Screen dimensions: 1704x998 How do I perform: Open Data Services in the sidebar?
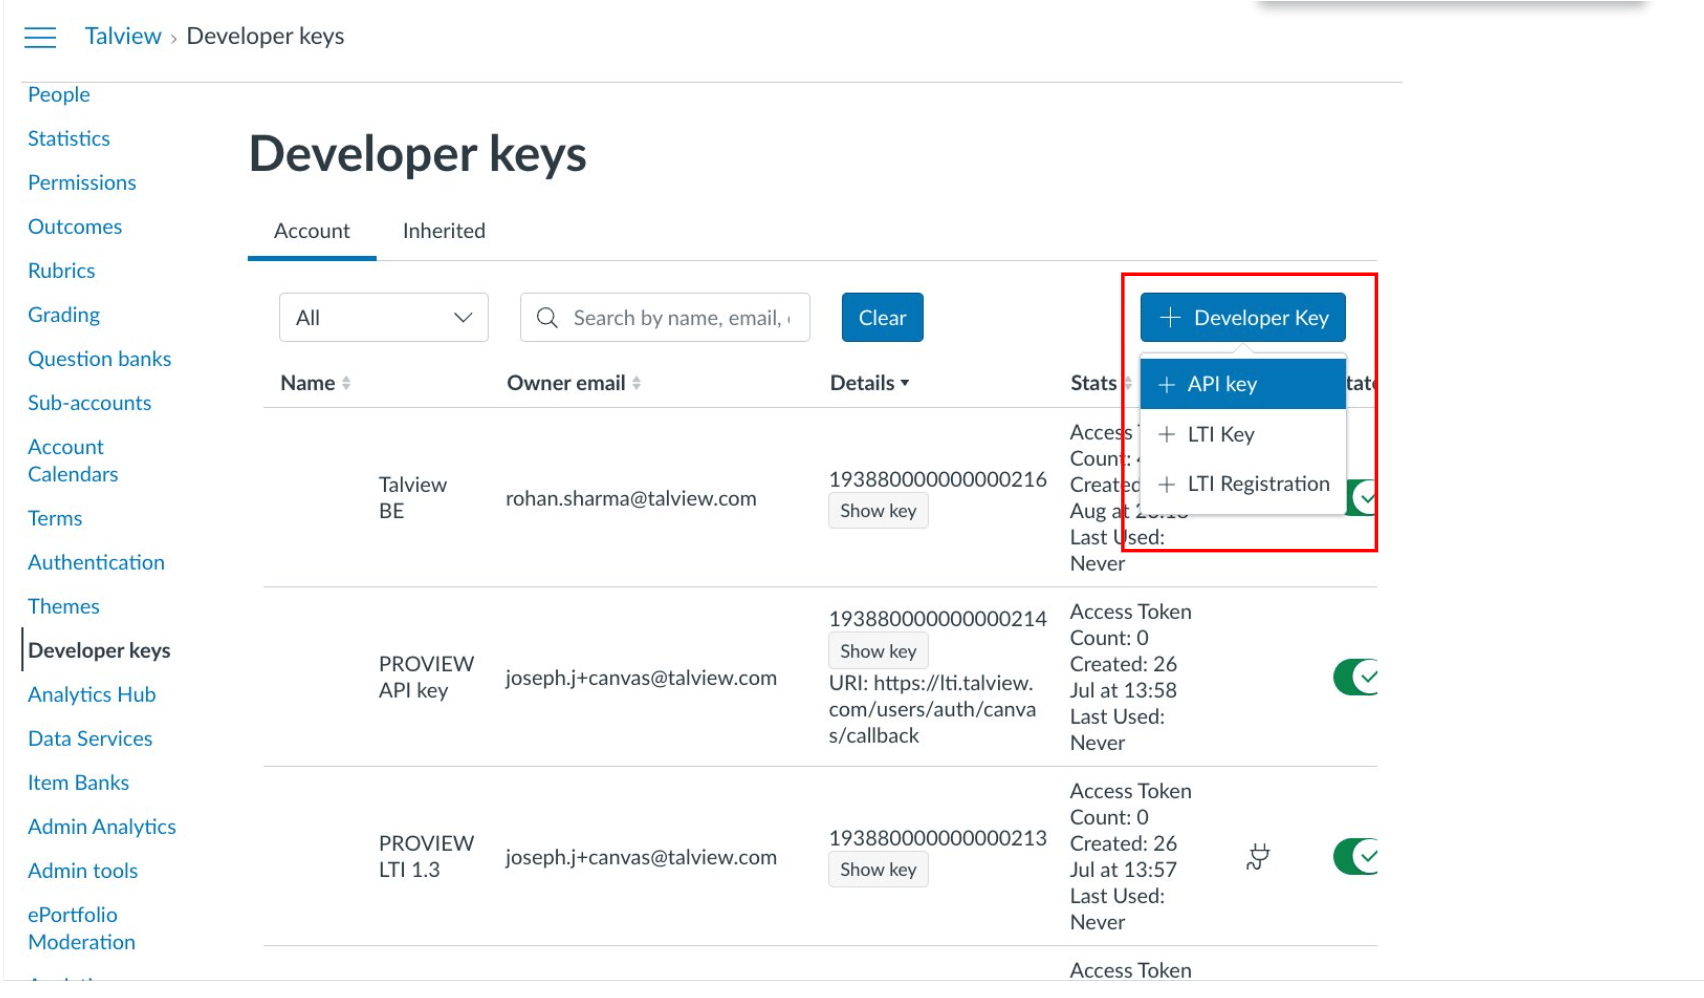[90, 739]
